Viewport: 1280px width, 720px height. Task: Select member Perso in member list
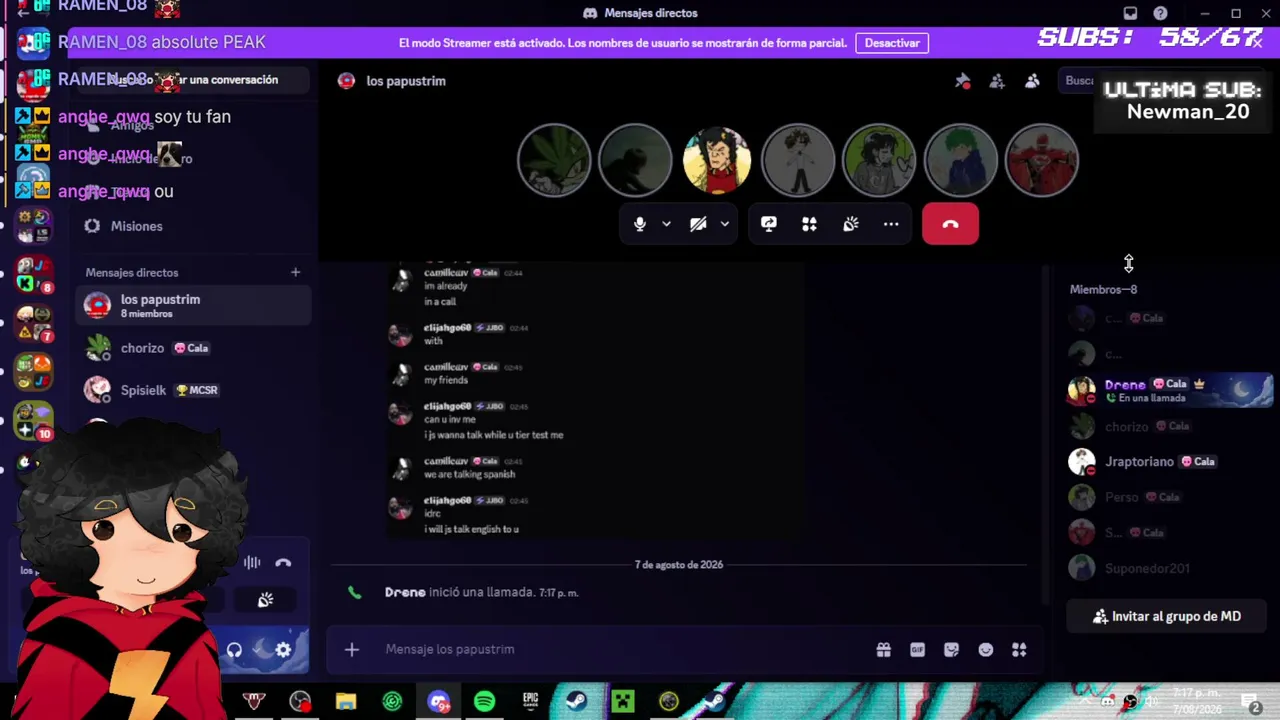point(1169,497)
